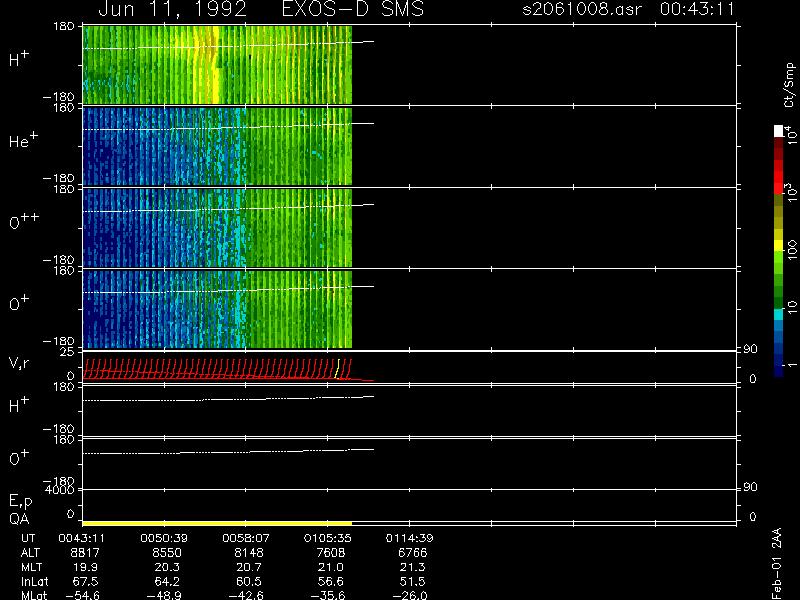The image size is (800, 600).
Task: Click the He+ colored spectrogram plot
Action: point(217,146)
